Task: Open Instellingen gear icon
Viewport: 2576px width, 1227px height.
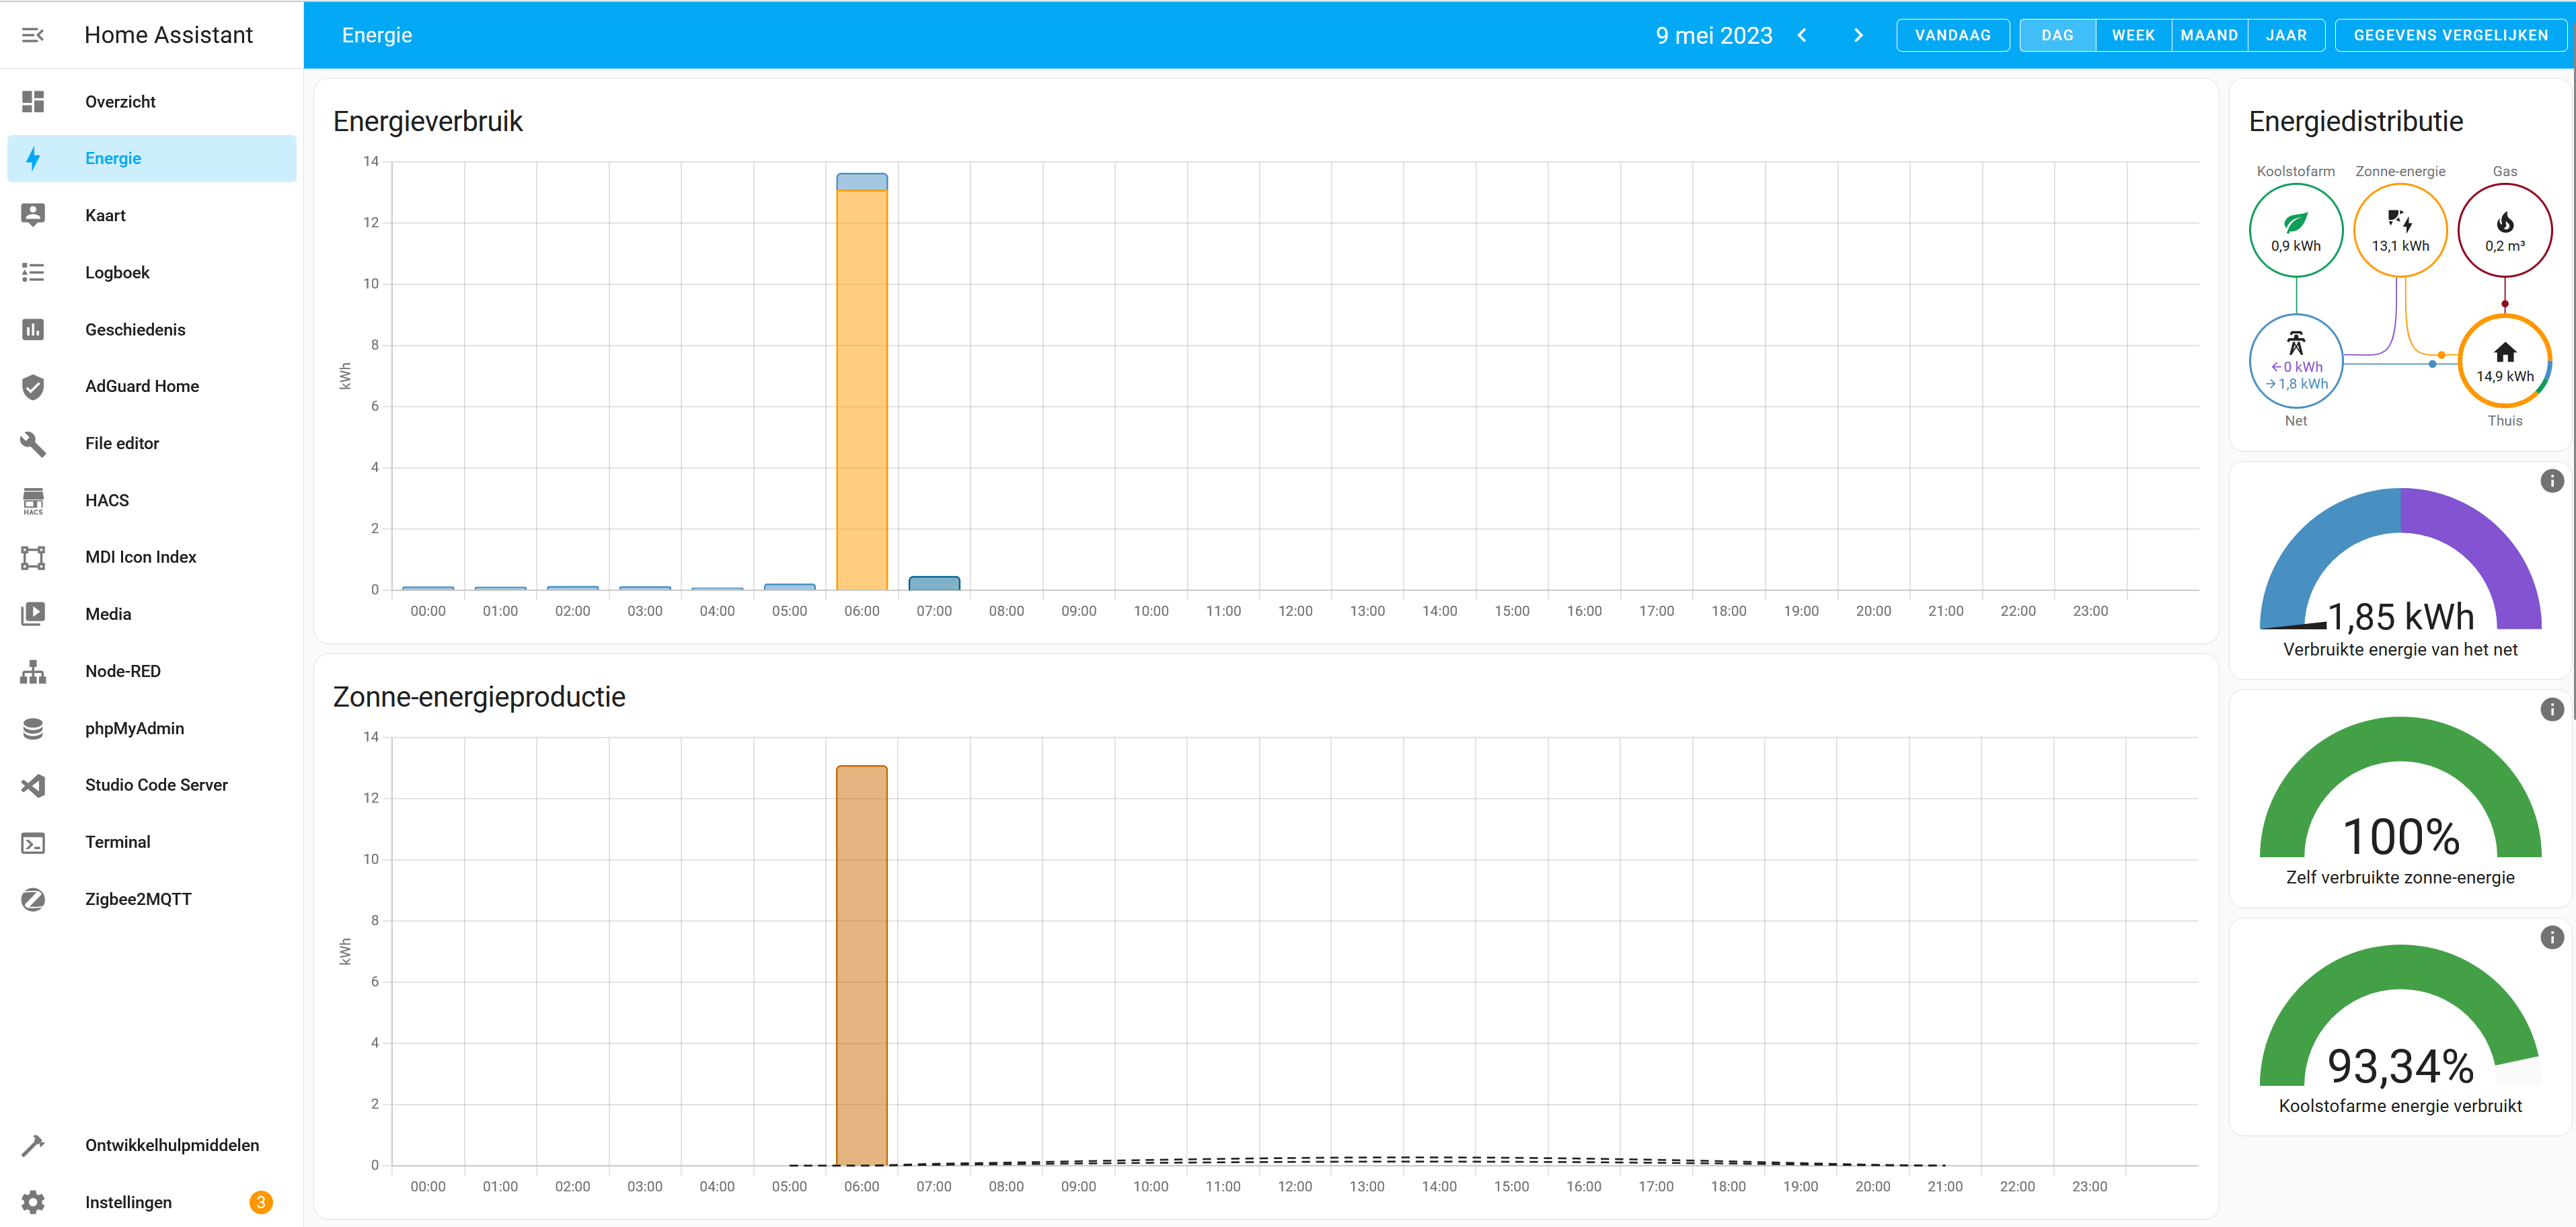Action: point(33,1202)
